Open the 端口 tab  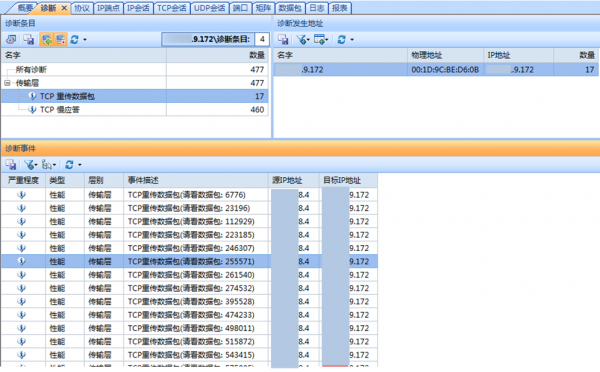coord(240,8)
